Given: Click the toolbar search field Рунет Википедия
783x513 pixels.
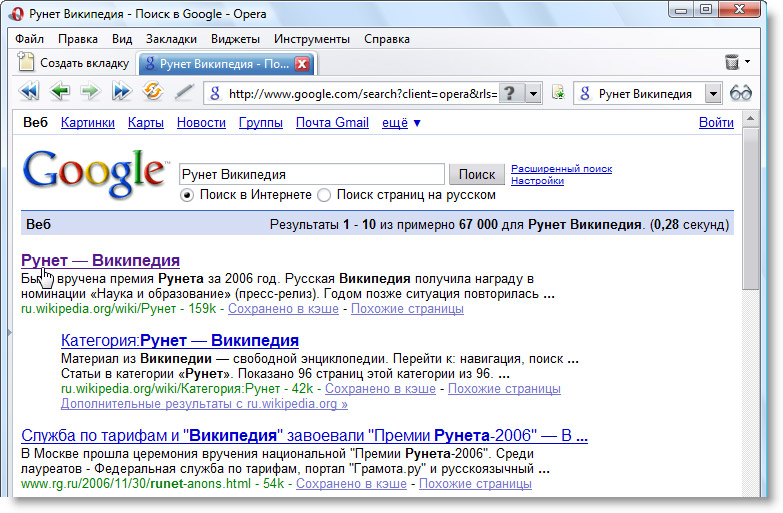Looking at the screenshot, I should (650, 93).
